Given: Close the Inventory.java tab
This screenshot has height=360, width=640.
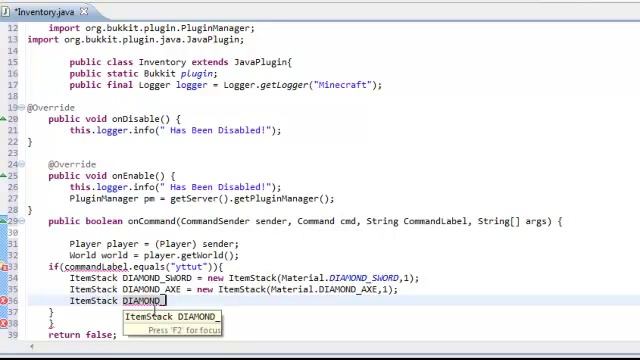Looking at the screenshot, I should click(84, 12).
